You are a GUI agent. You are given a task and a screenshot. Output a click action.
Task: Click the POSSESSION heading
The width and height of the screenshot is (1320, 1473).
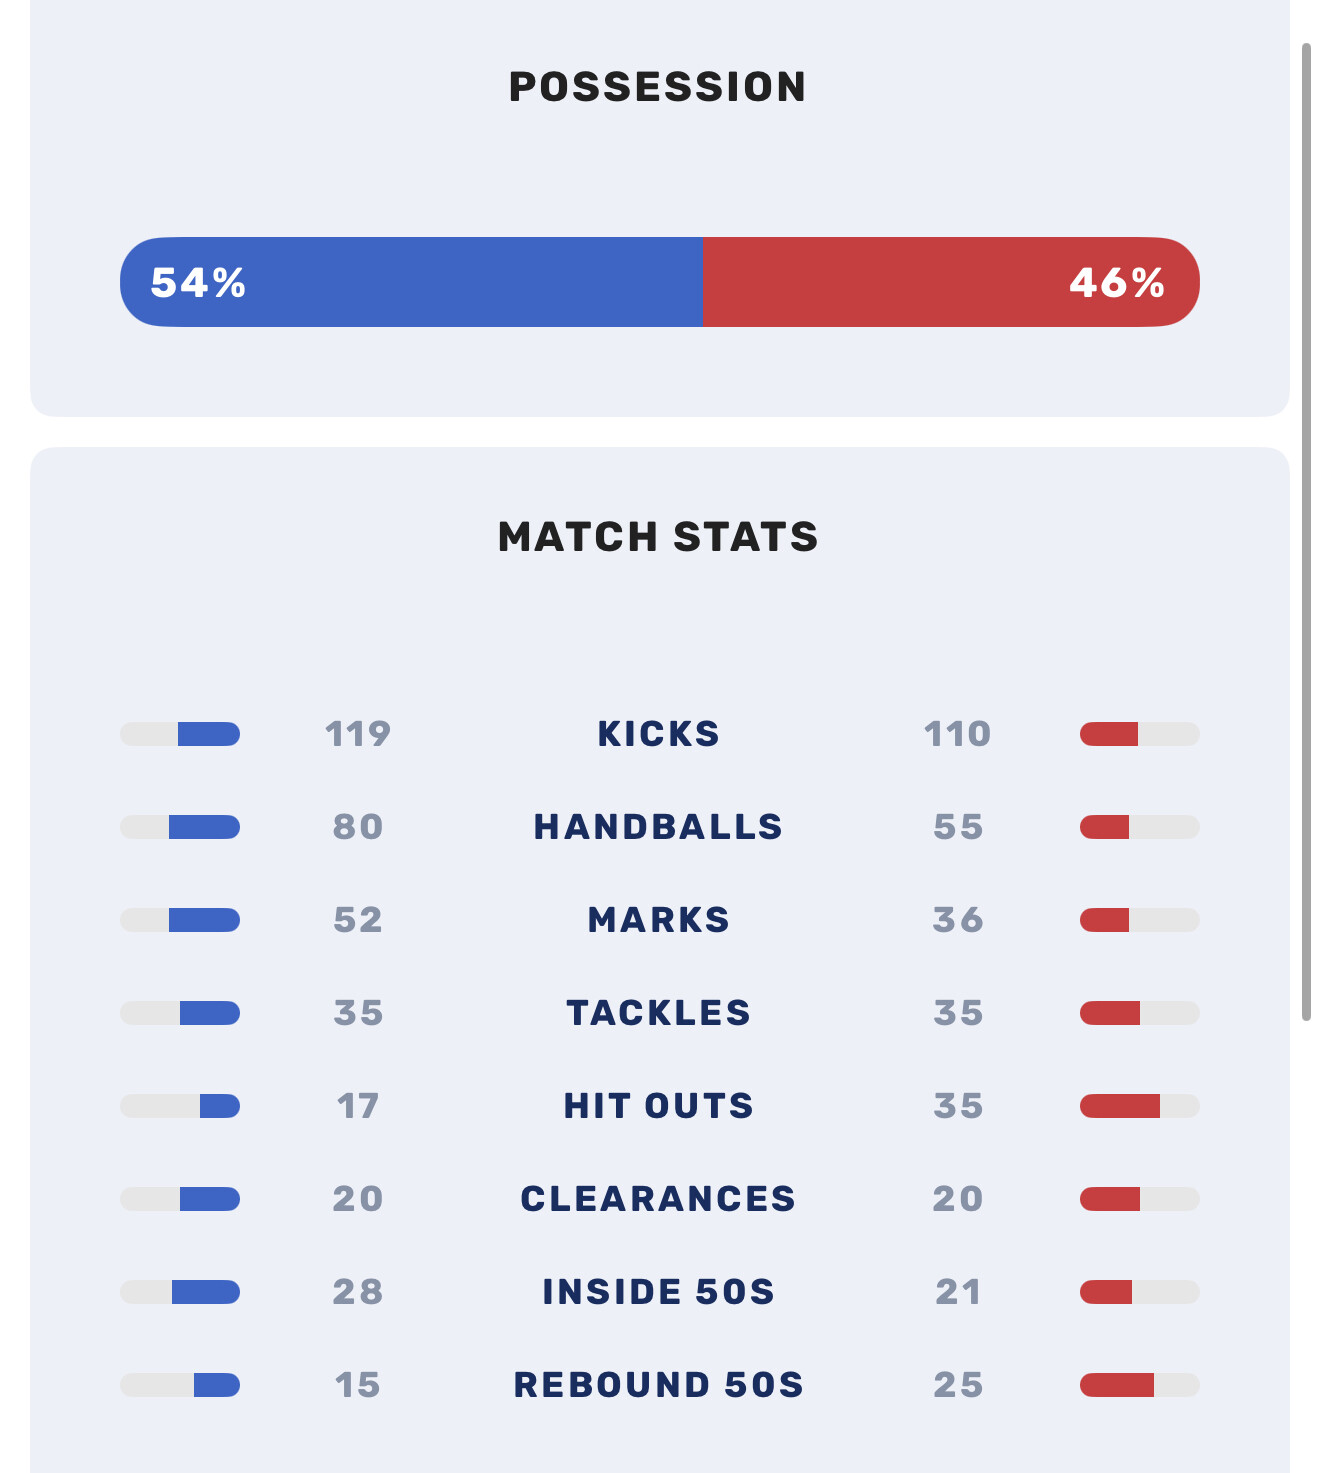pyautogui.click(x=658, y=87)
